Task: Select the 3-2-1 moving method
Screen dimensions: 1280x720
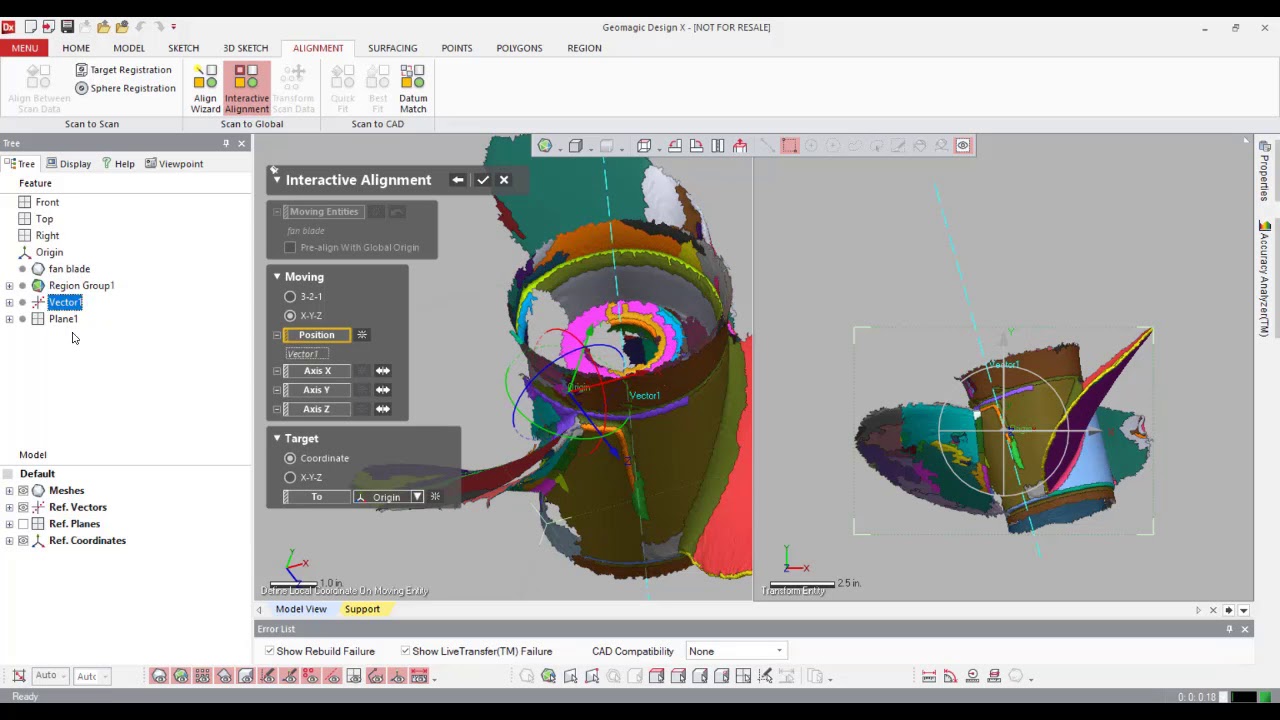Action: (x=290, y=297)
